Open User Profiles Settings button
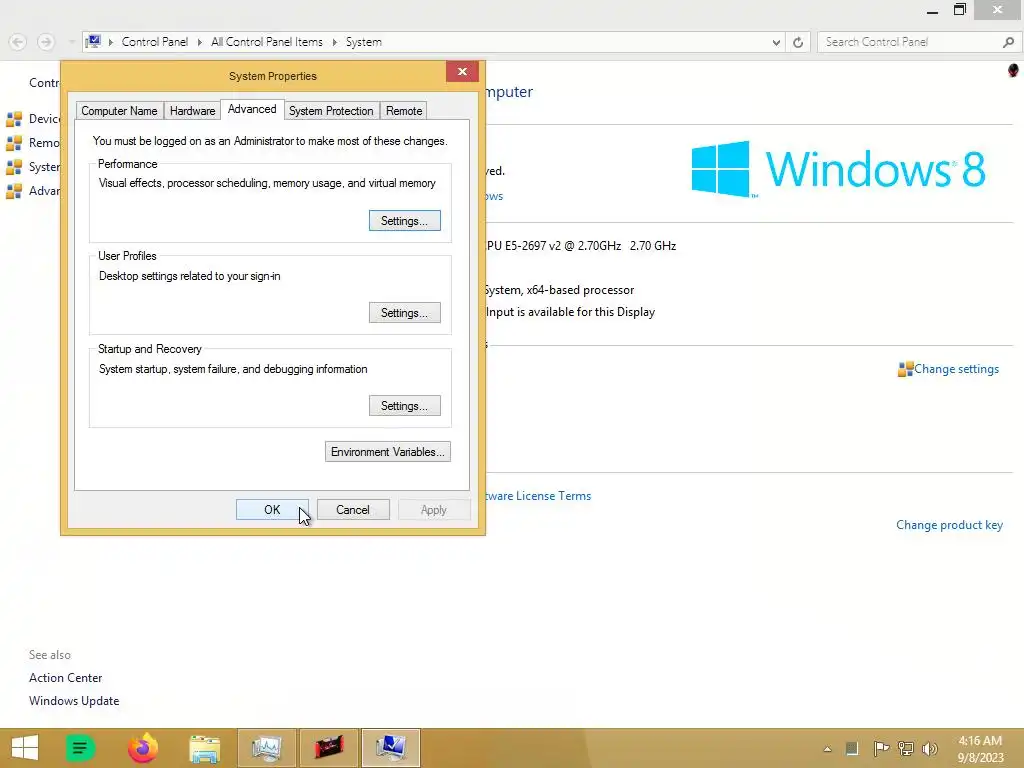Screen dimensions: 1024x768 (404, 313)
